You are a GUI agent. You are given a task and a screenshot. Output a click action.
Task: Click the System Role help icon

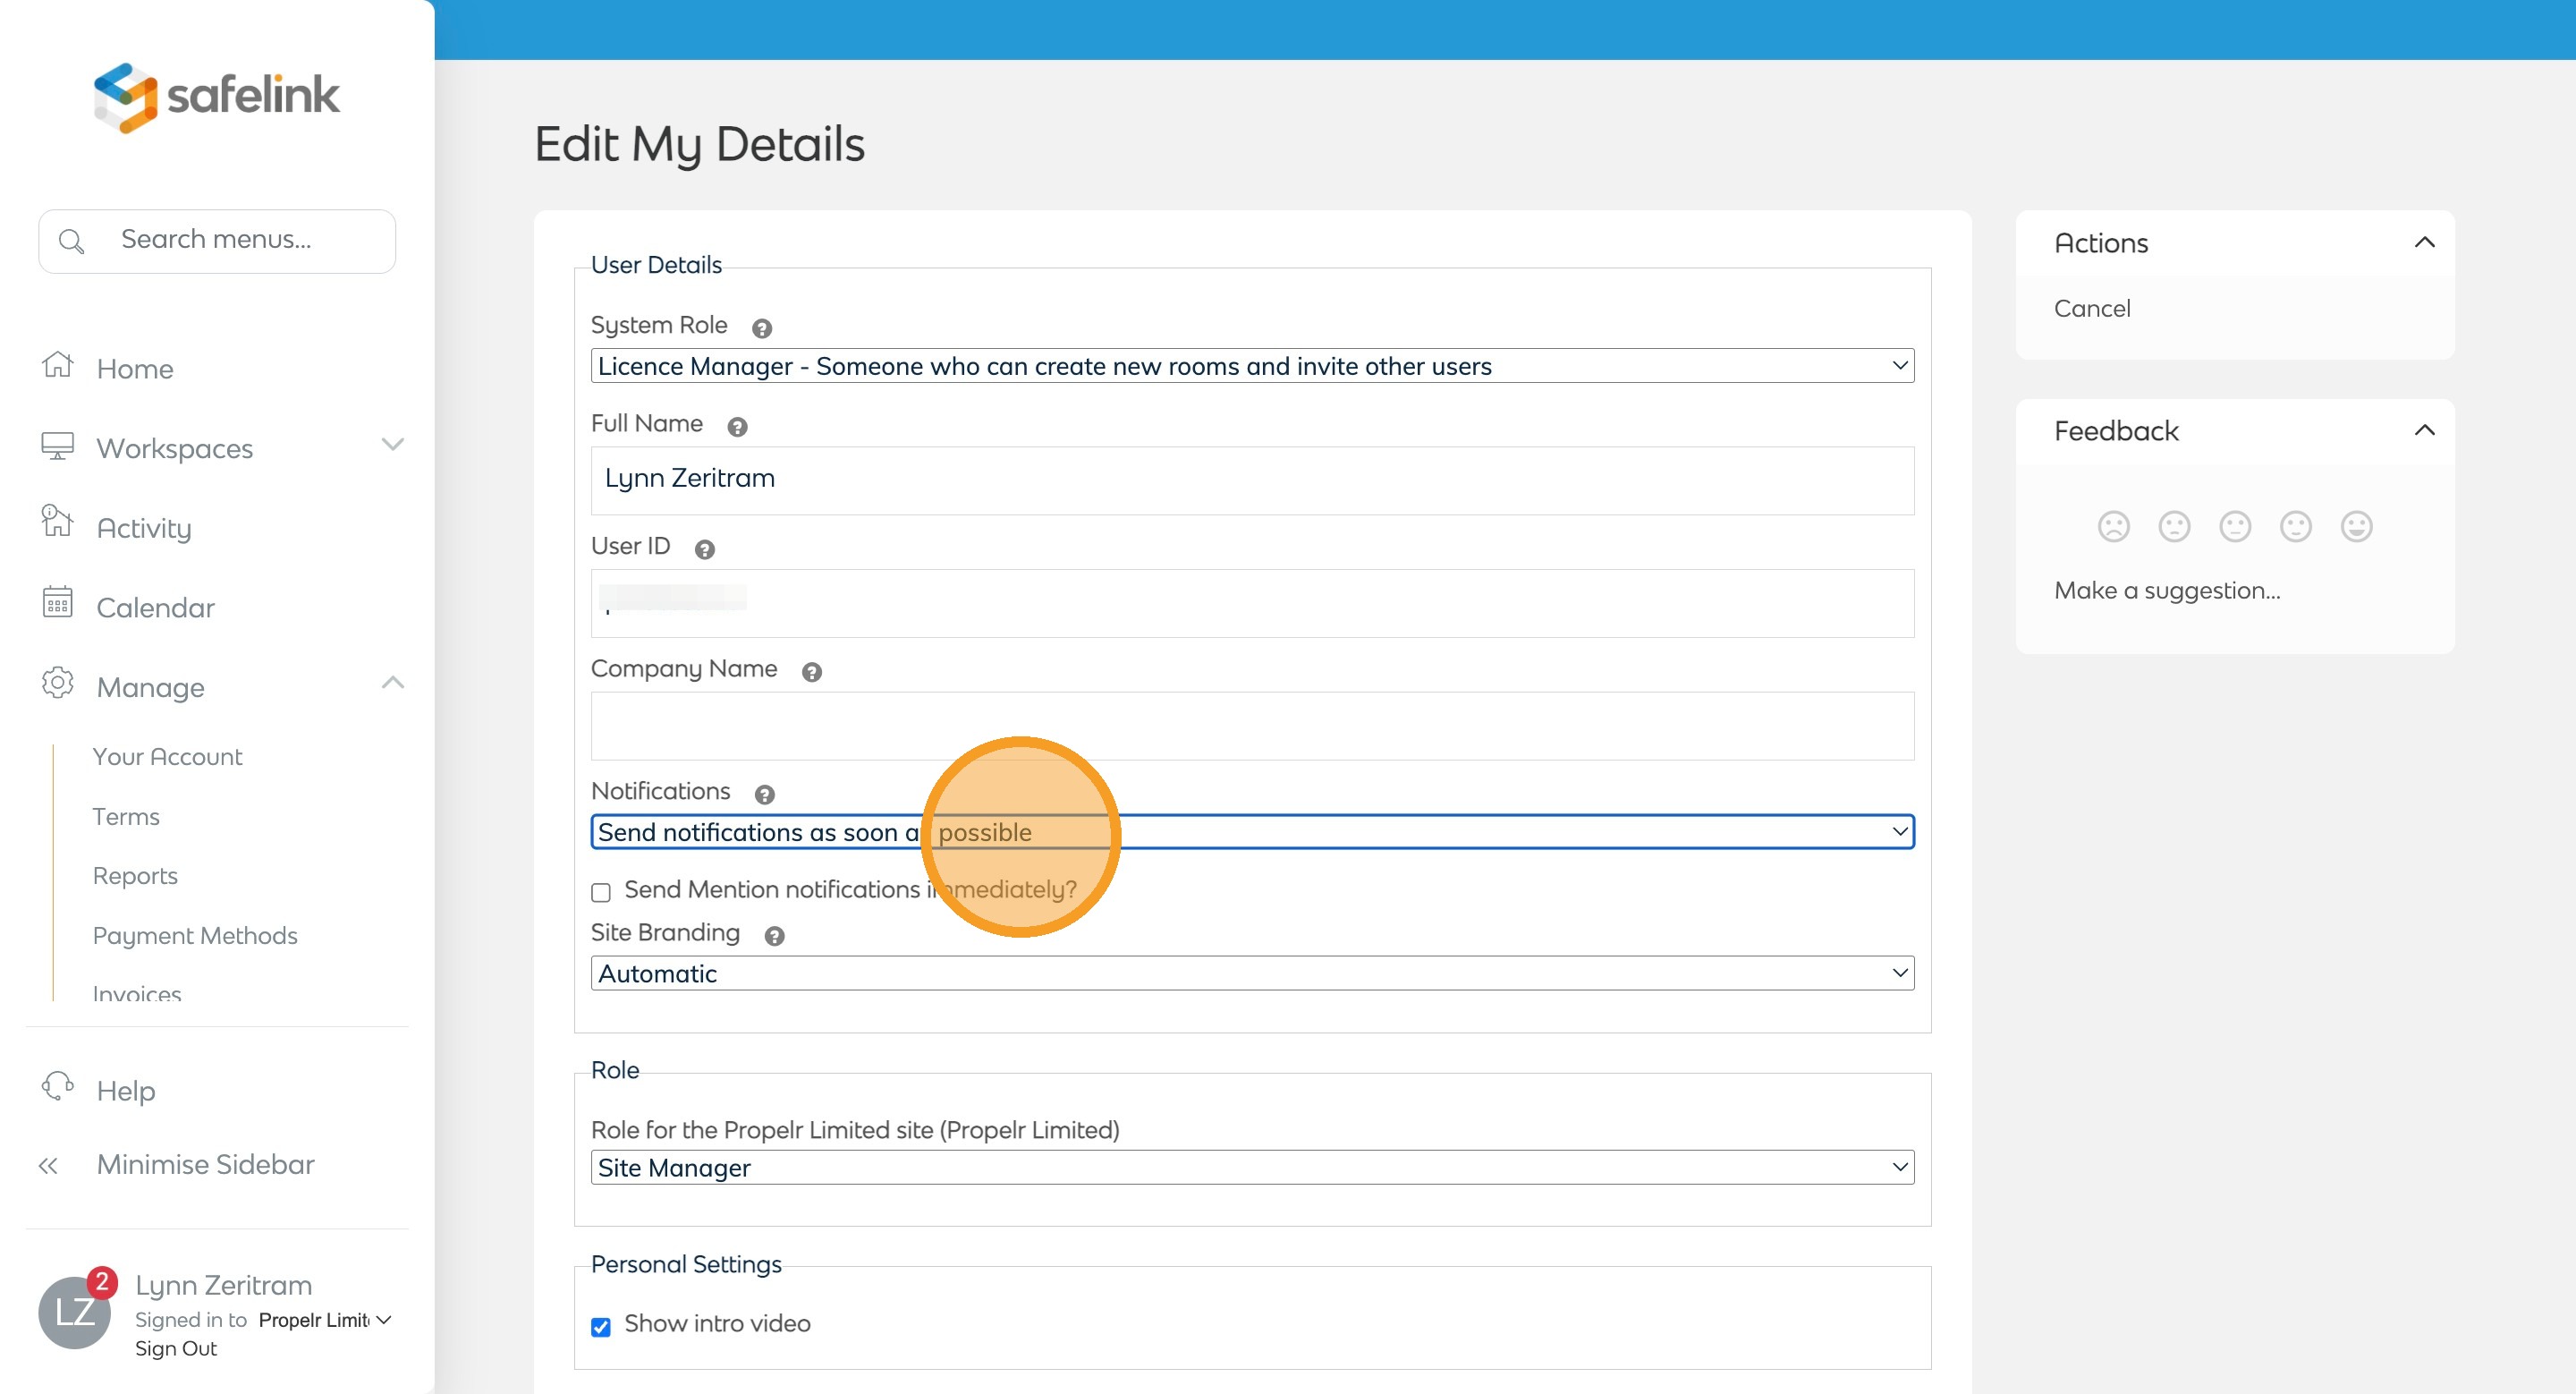tap(761, 328)
